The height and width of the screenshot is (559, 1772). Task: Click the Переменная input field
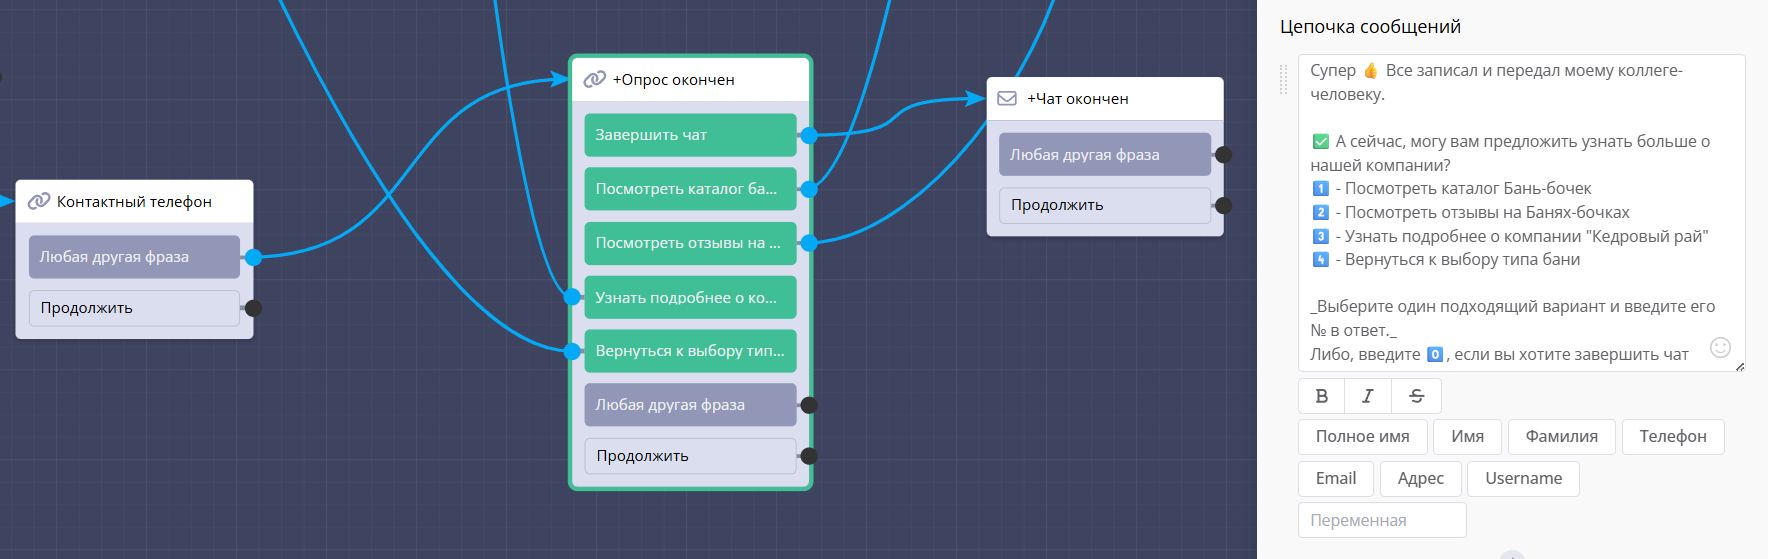pos(1381,521)
